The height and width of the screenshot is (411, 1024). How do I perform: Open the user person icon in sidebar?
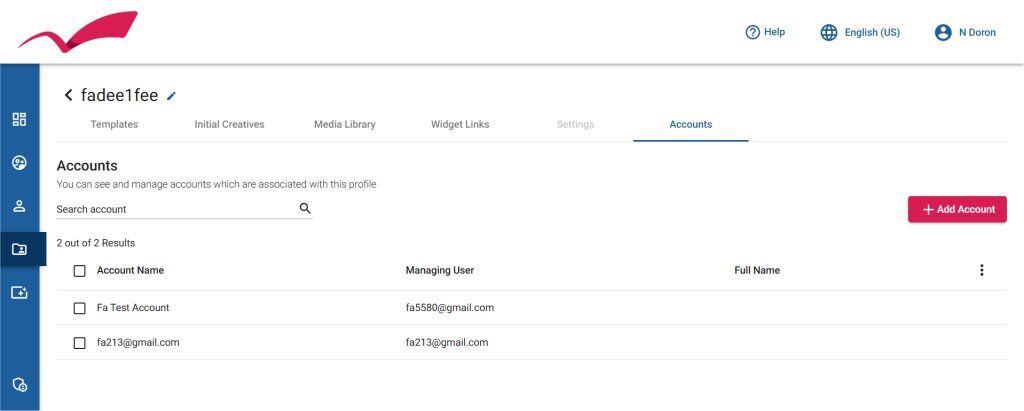click(19, 206)
